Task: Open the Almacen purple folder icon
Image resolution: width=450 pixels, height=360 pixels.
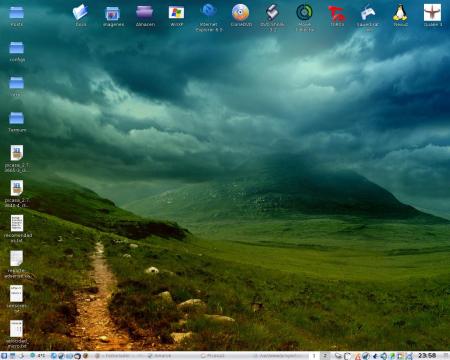Action: 145,12
